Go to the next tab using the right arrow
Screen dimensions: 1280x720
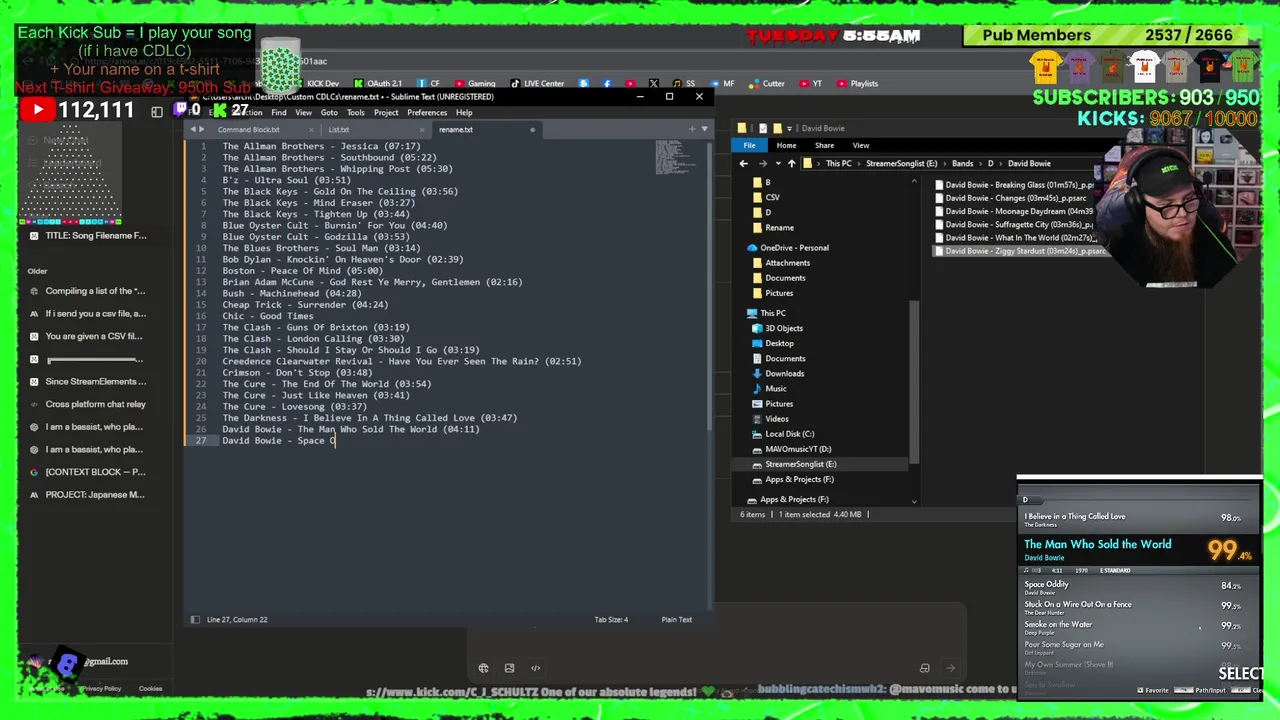[202, 129]
